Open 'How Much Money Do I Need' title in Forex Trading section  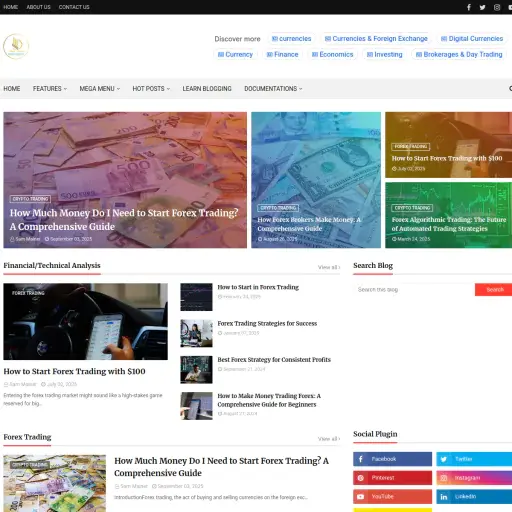click(221, 467)
